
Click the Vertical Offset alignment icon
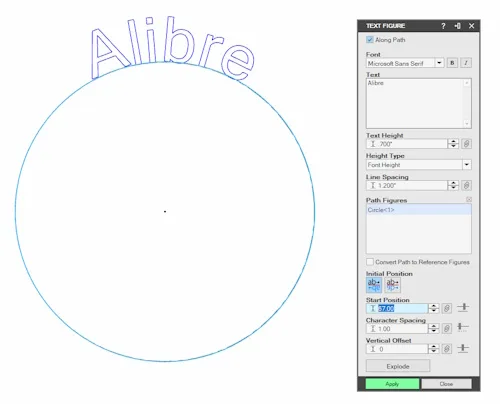click(463, 348)
